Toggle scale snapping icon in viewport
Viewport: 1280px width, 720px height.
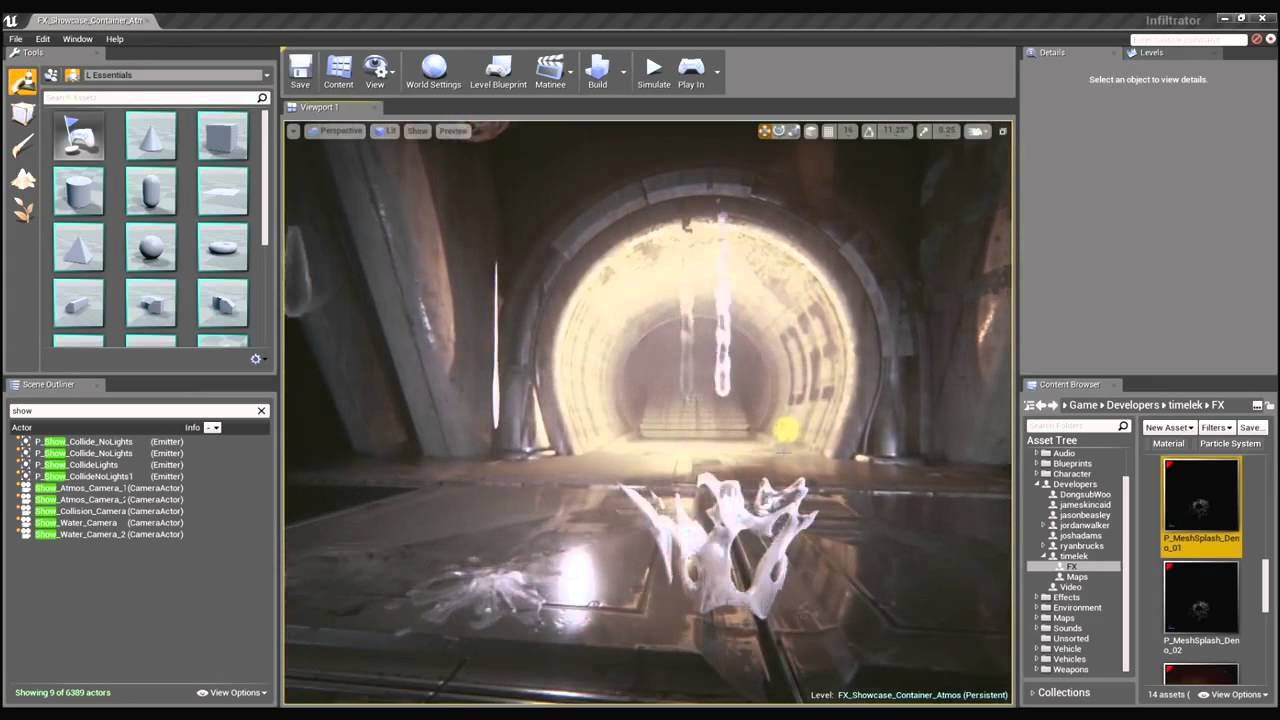coord(923,131)
